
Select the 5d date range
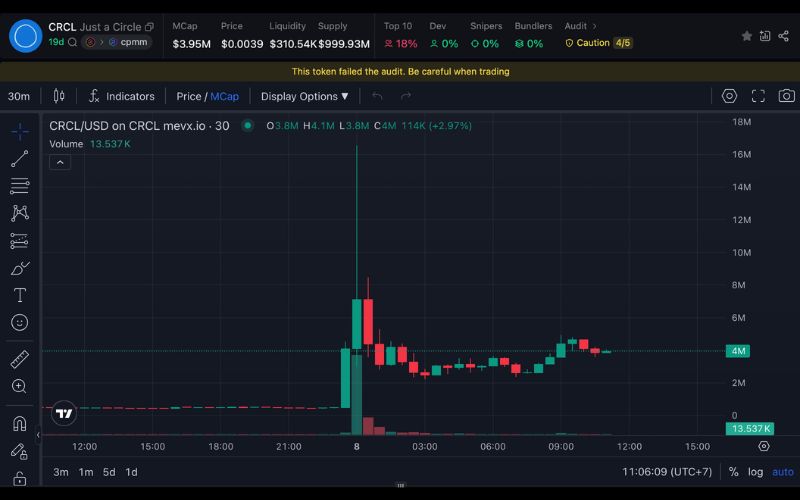point(109,472)
